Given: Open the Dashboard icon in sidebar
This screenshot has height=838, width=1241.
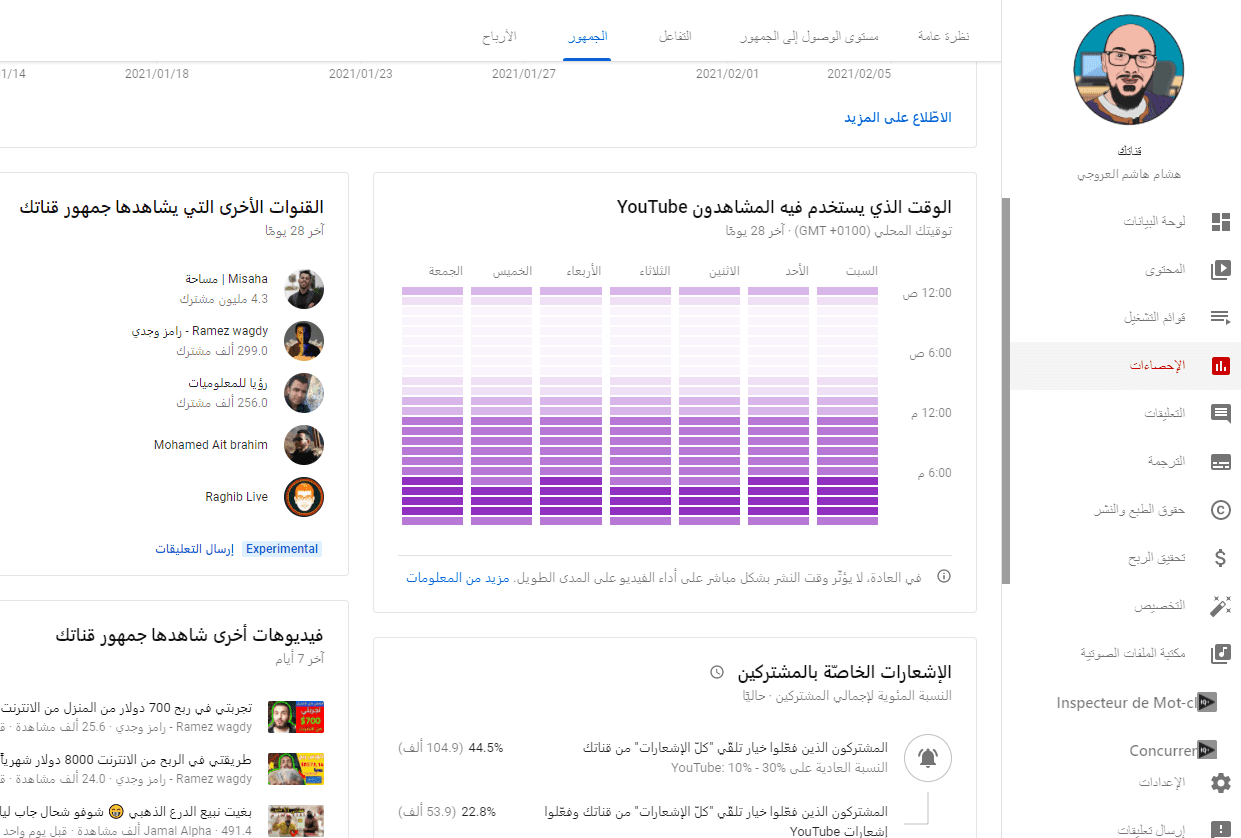Looking at the screenshot, I should pos(1220,222).
